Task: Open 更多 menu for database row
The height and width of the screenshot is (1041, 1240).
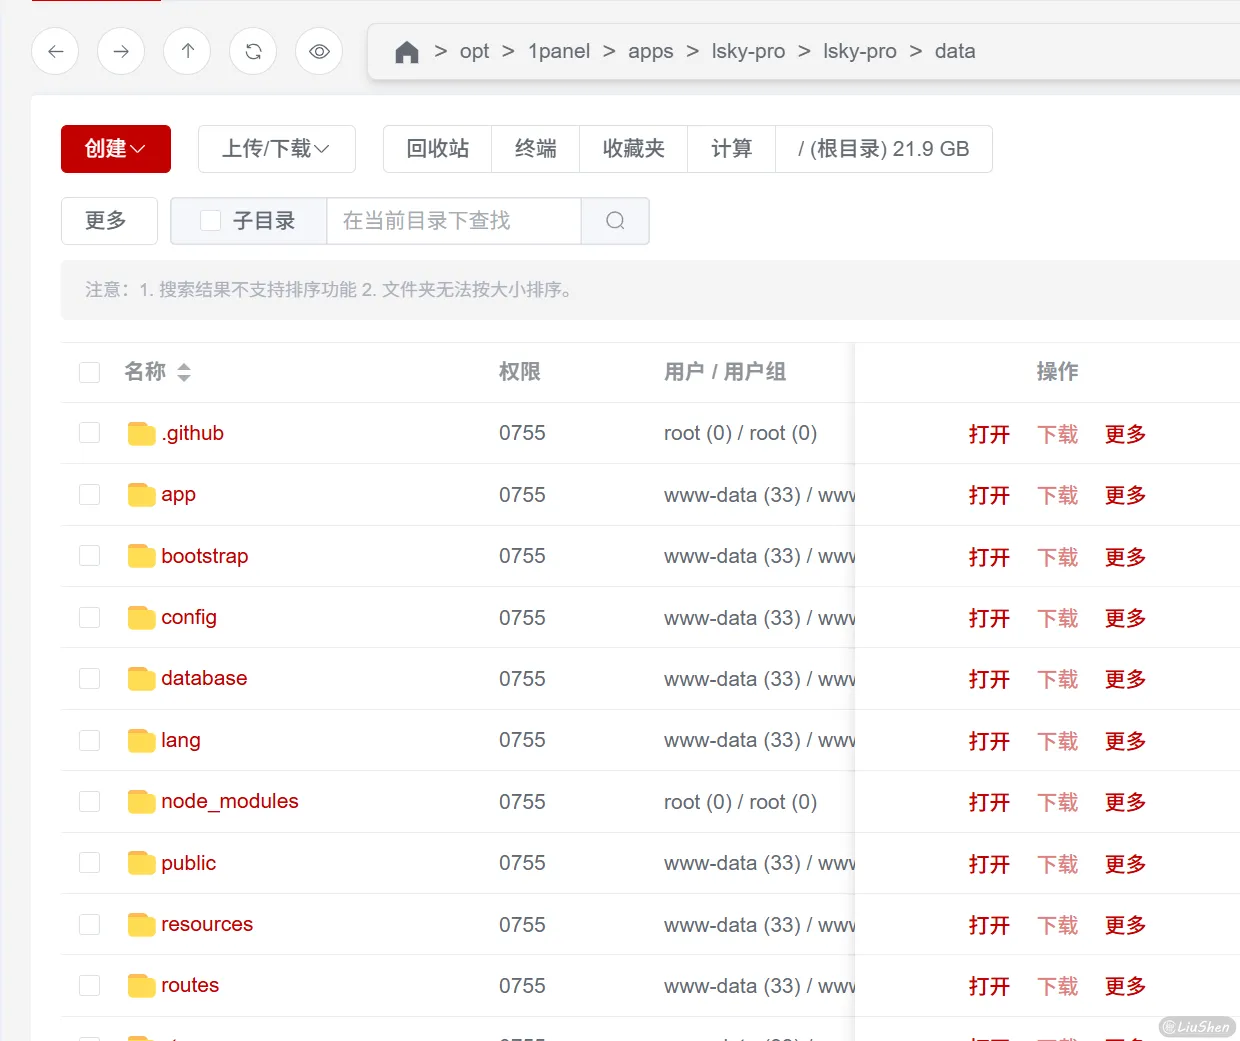Action: pos(1125,680)
